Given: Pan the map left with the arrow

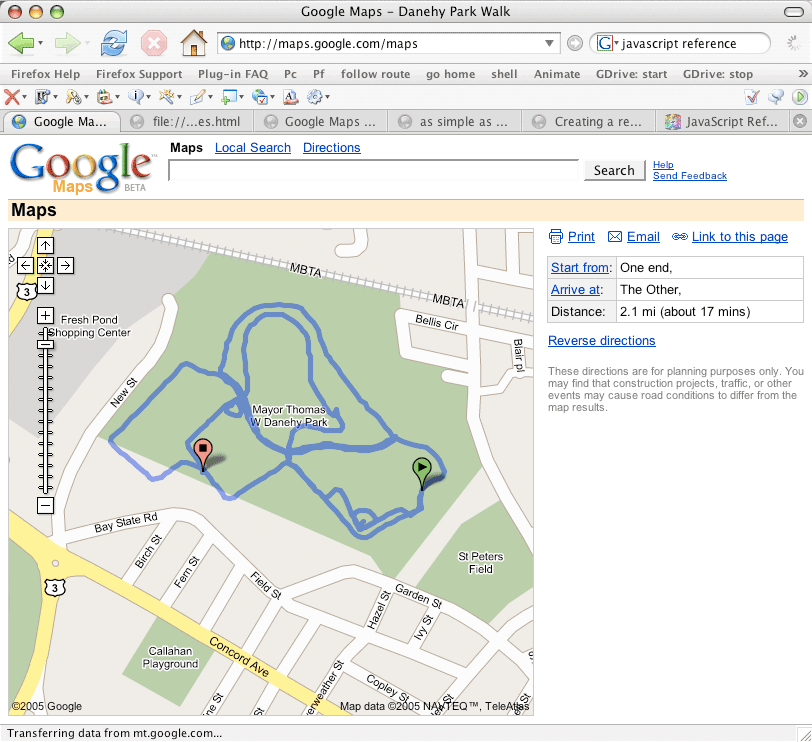Looking at the screenshot, I should click(x=25, y=266).
